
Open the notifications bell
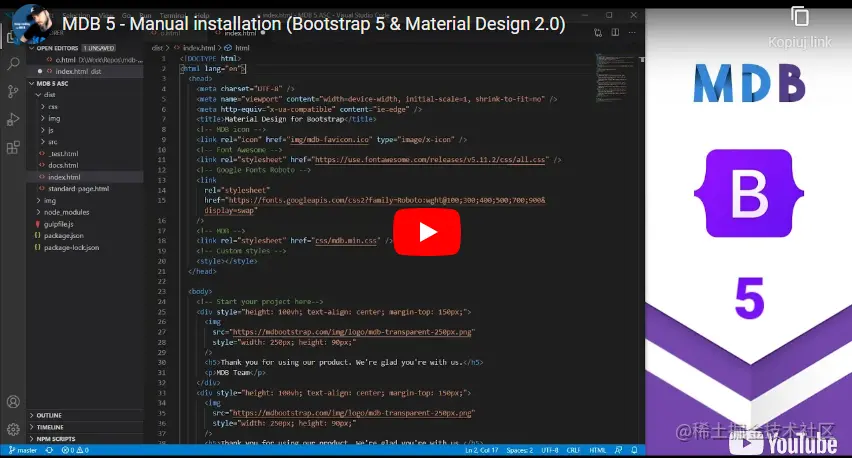tap(634, 450)
